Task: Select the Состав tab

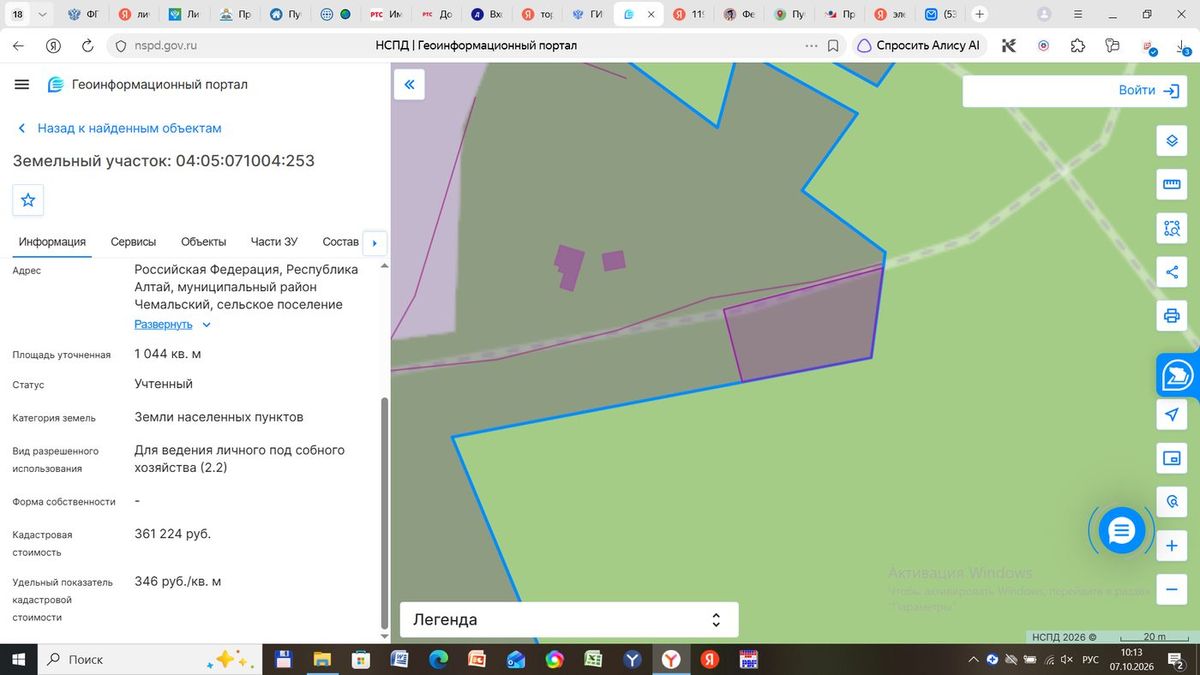Action: pyautogui.click(x=341, y=242)
